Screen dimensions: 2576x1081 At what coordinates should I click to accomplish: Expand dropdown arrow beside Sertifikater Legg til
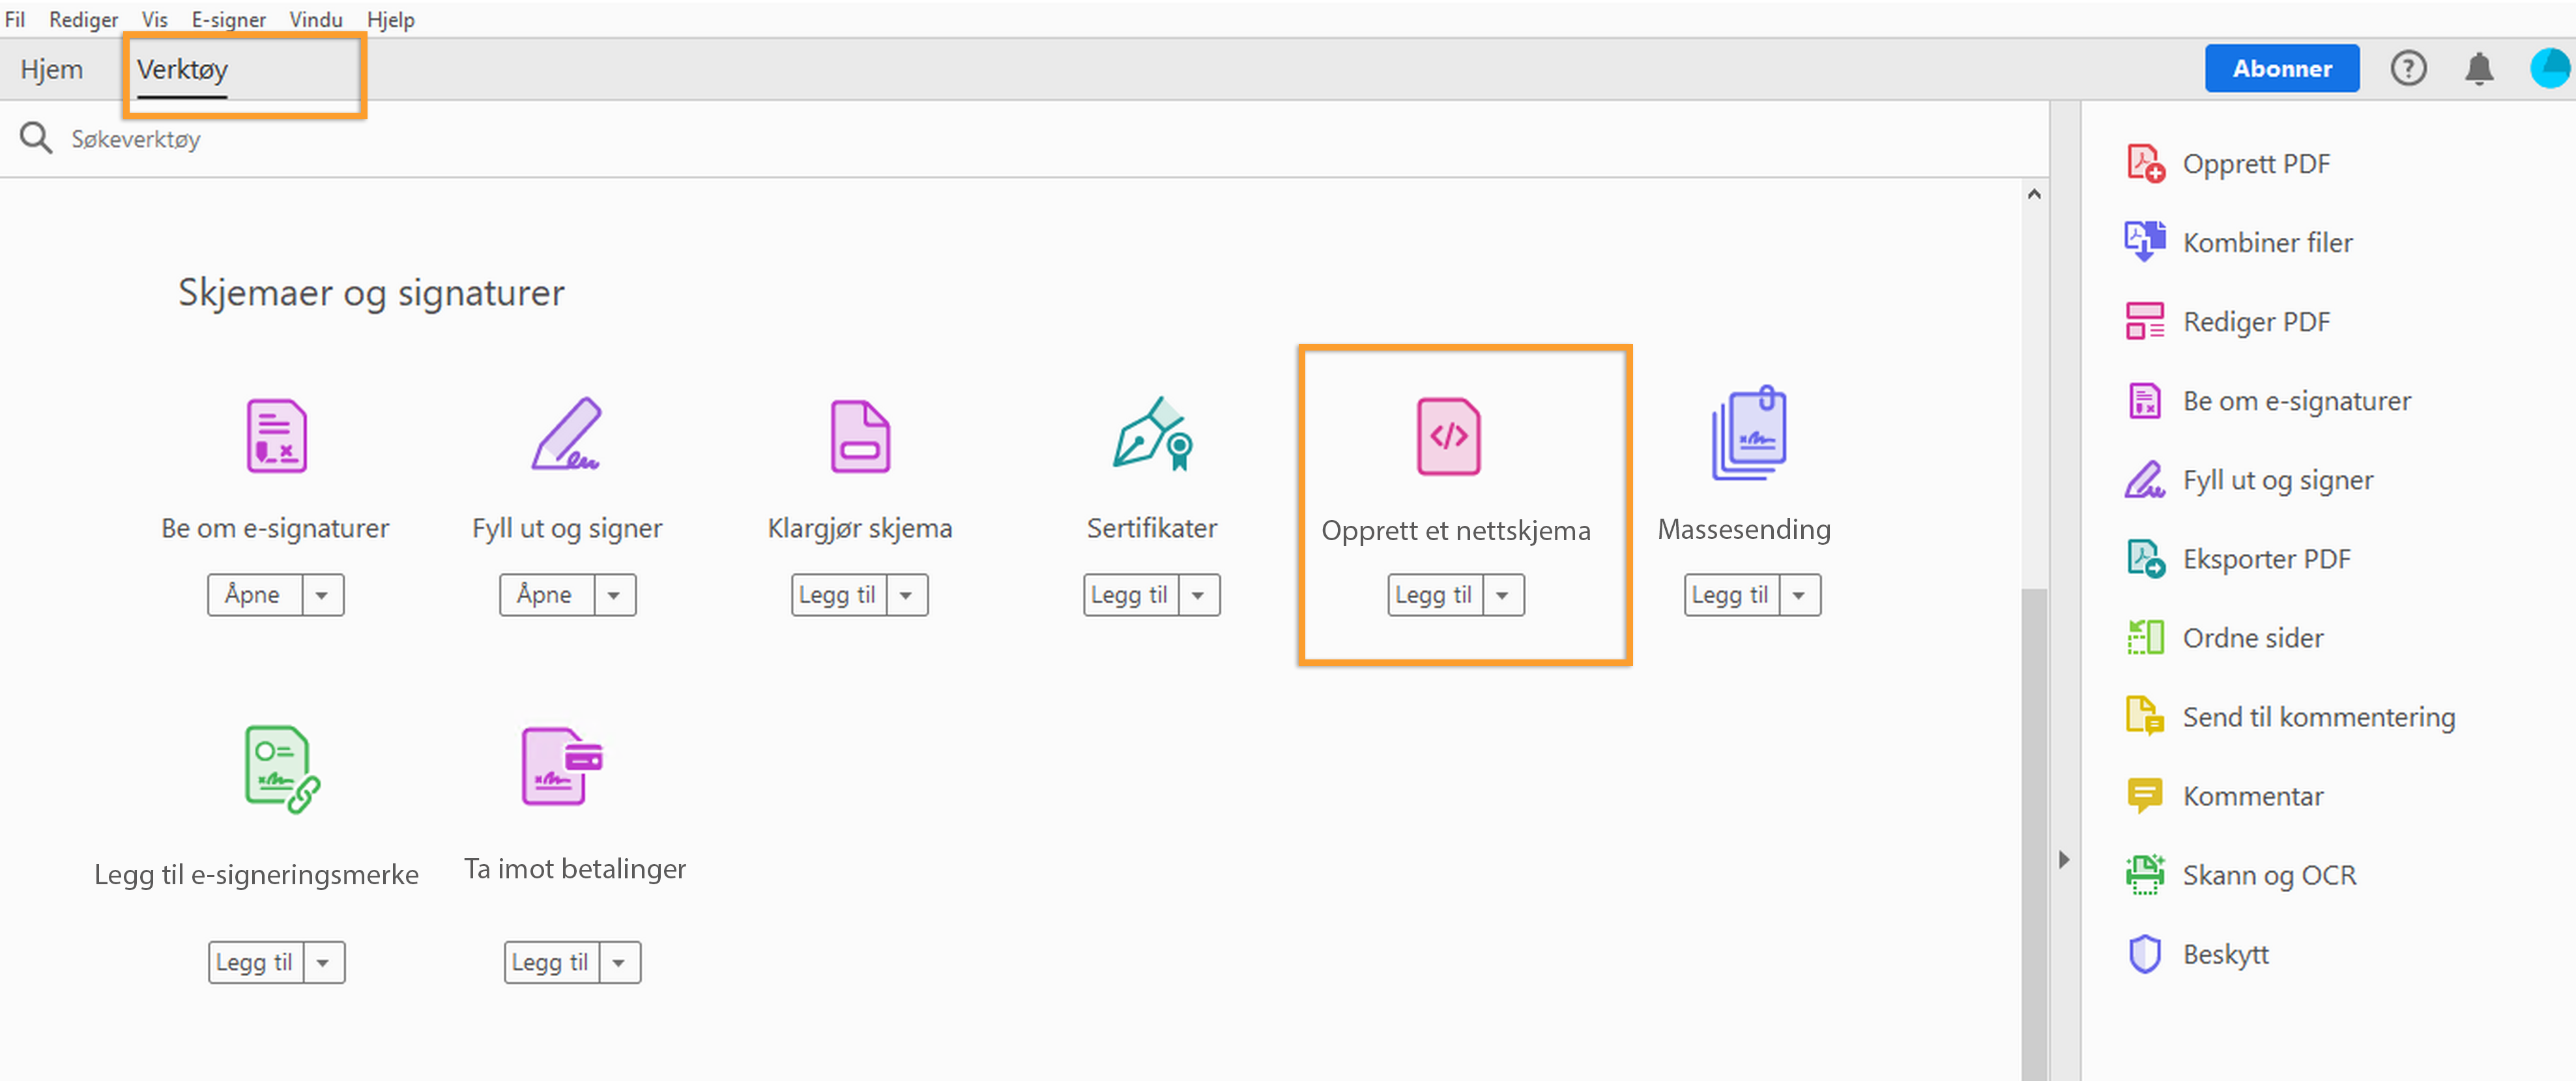1198,595
